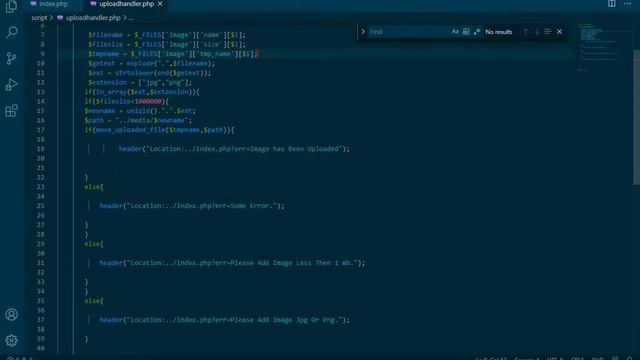This screenshot has height=360, width=640.
Task: Close the Find widget
Action: (x=559, y=31)
